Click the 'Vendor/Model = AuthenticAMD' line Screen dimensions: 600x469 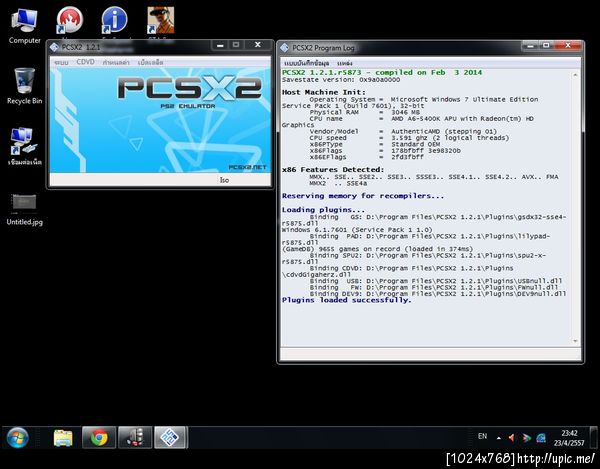[403, 131]
